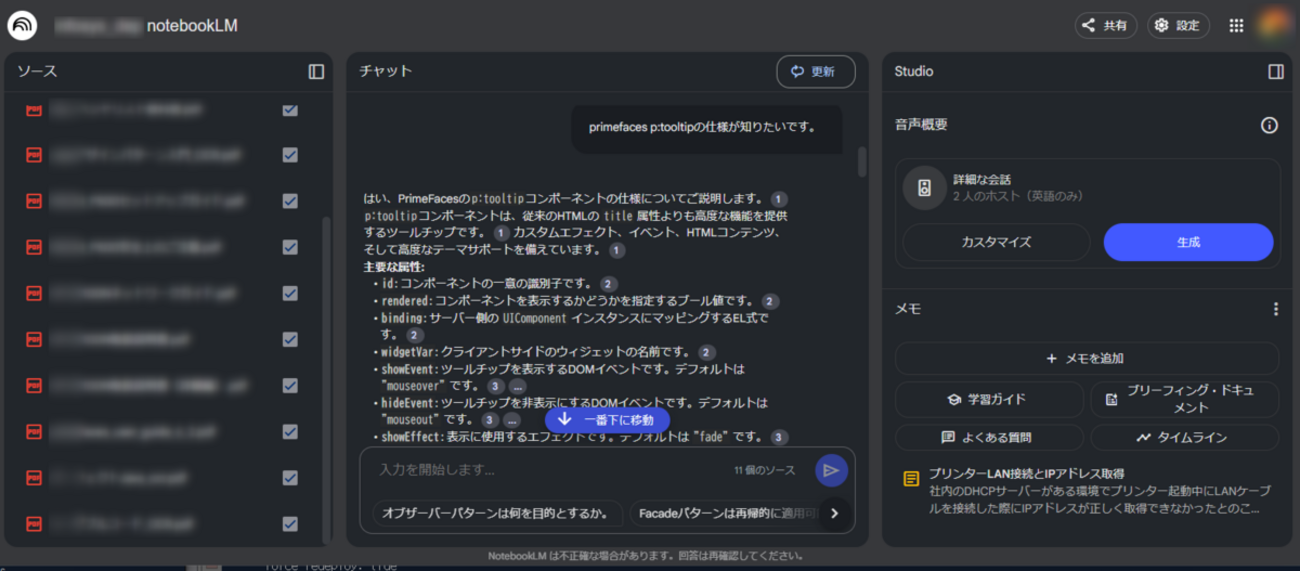The height and width of the screenshot is (571, 1300).
Task: Click the 詳細な会話 label
Action: (982, 180)
